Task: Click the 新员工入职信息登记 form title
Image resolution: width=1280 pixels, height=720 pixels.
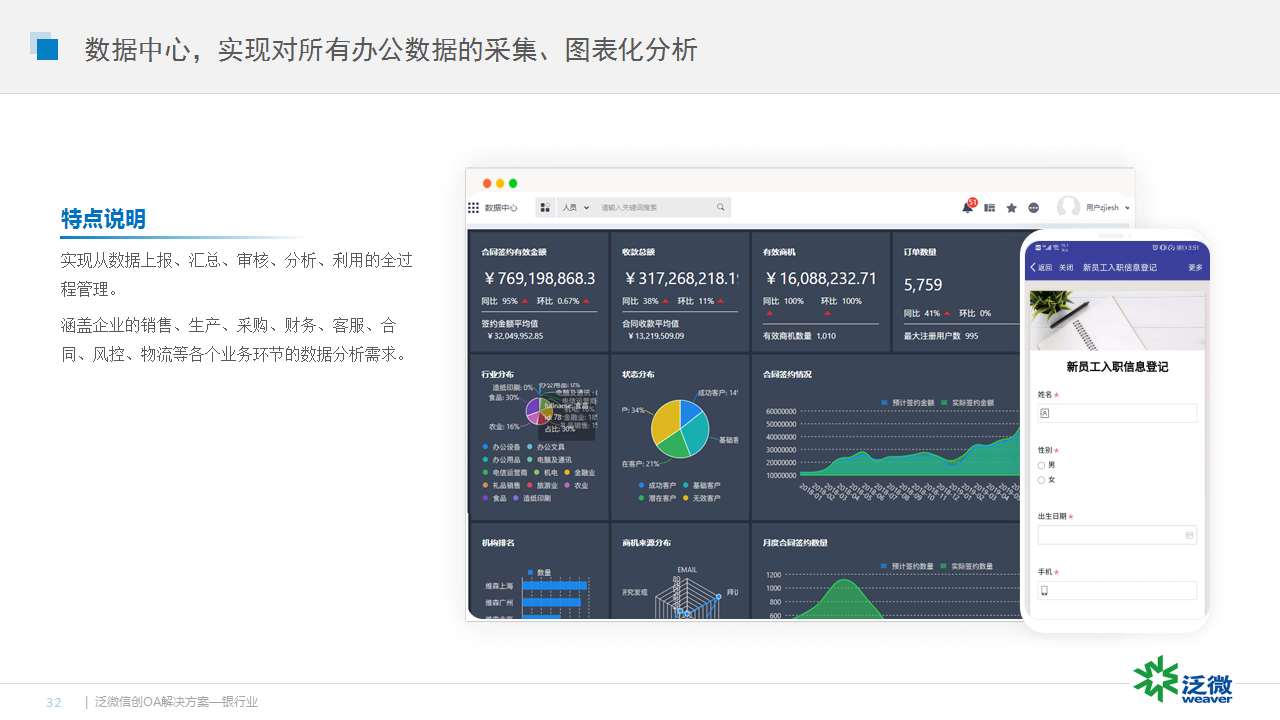Action: (1117, 367)
